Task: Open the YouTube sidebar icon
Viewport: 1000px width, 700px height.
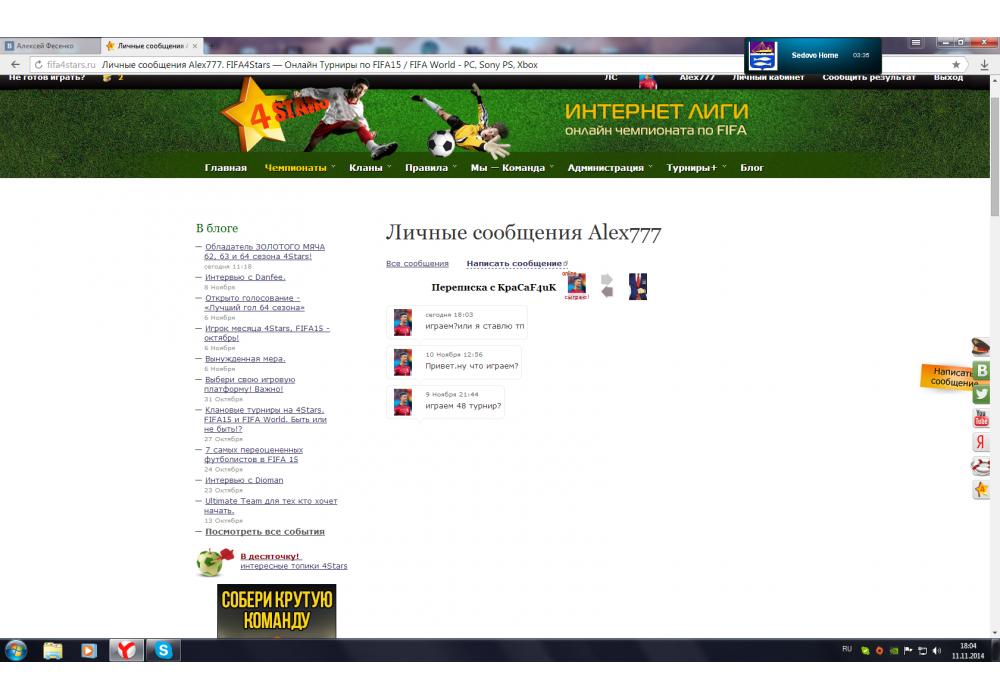Action: pyautogui.click(x=982, y=418)
